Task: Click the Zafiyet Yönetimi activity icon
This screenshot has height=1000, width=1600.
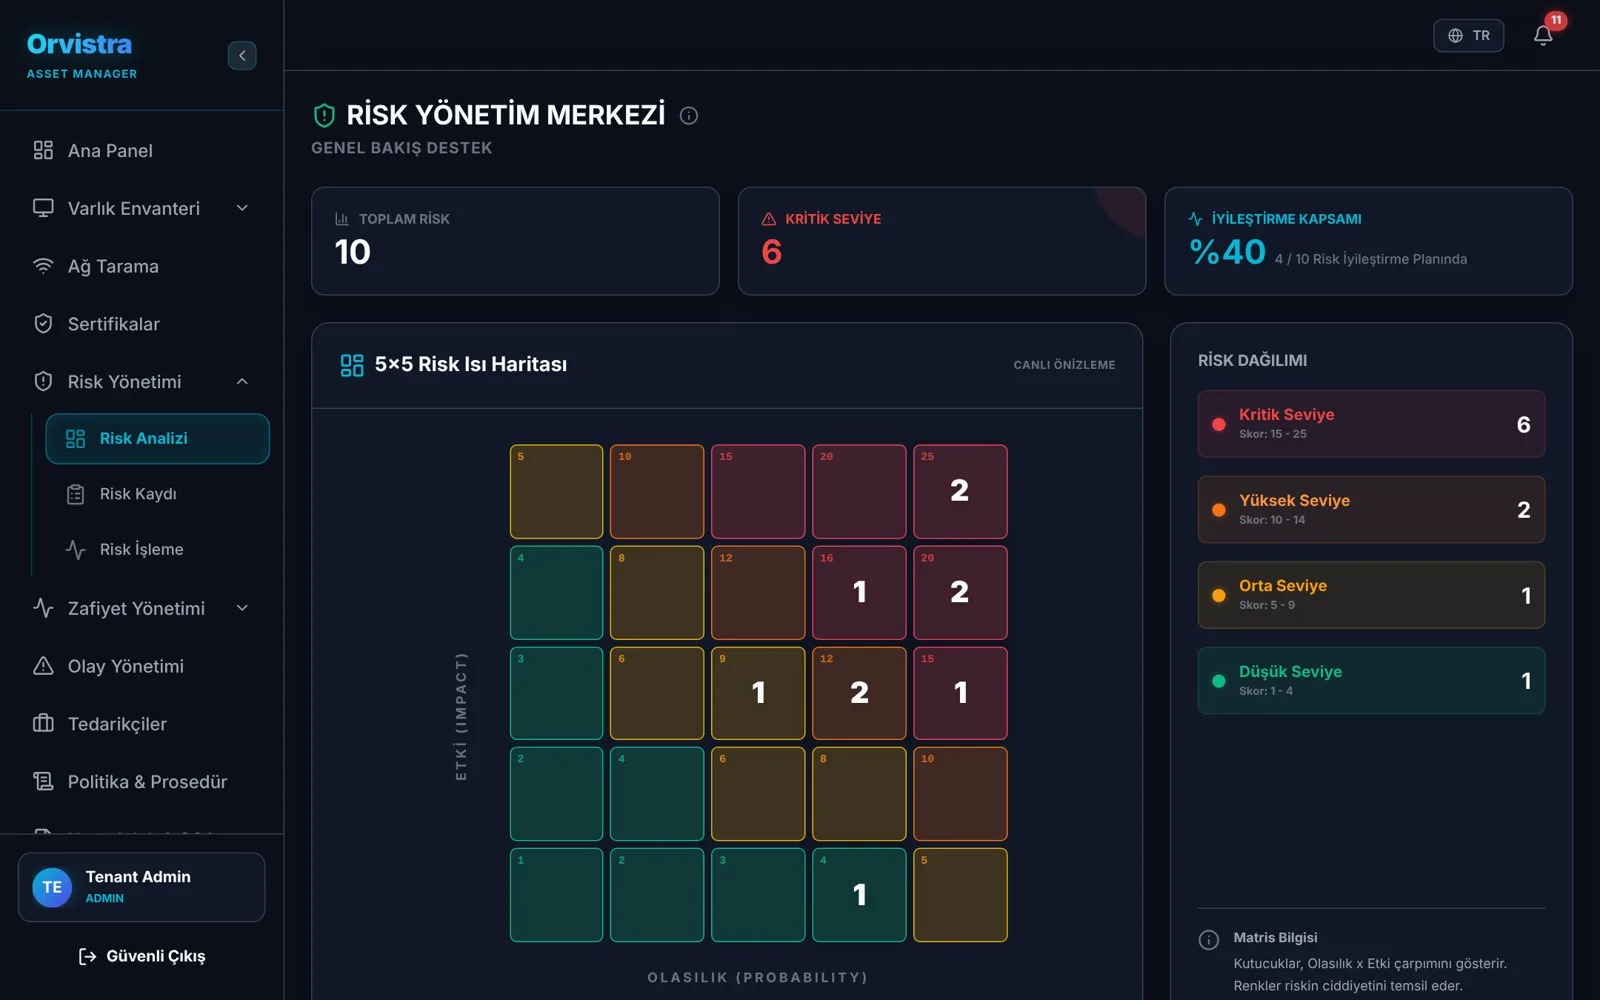Action: tap(43, 608)
